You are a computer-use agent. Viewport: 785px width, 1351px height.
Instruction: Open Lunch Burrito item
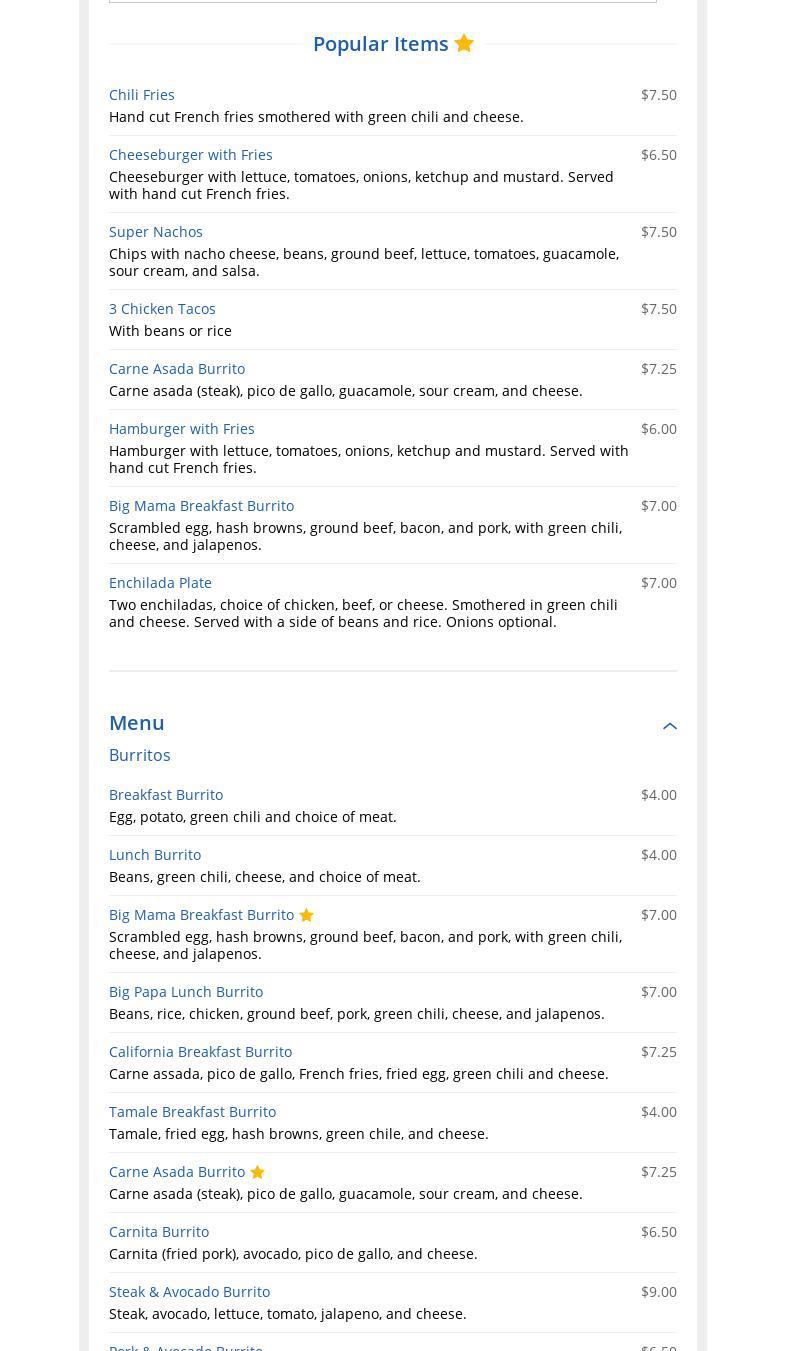[x=155, y=855]
